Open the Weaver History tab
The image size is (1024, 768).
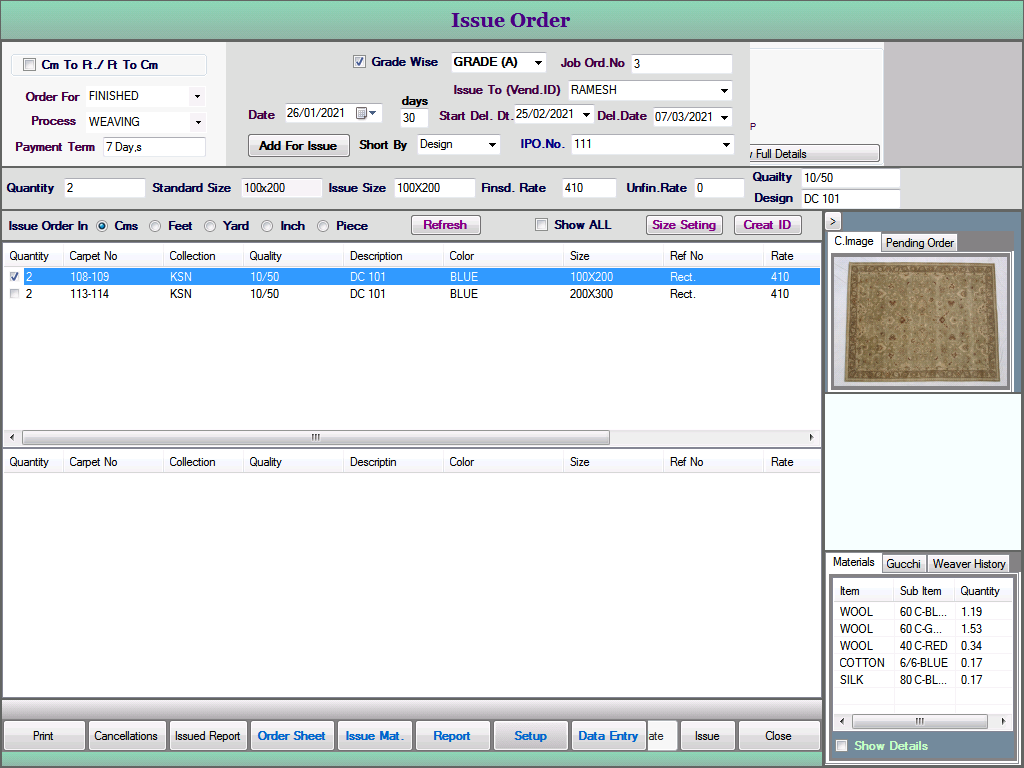(x=968, y=564)
